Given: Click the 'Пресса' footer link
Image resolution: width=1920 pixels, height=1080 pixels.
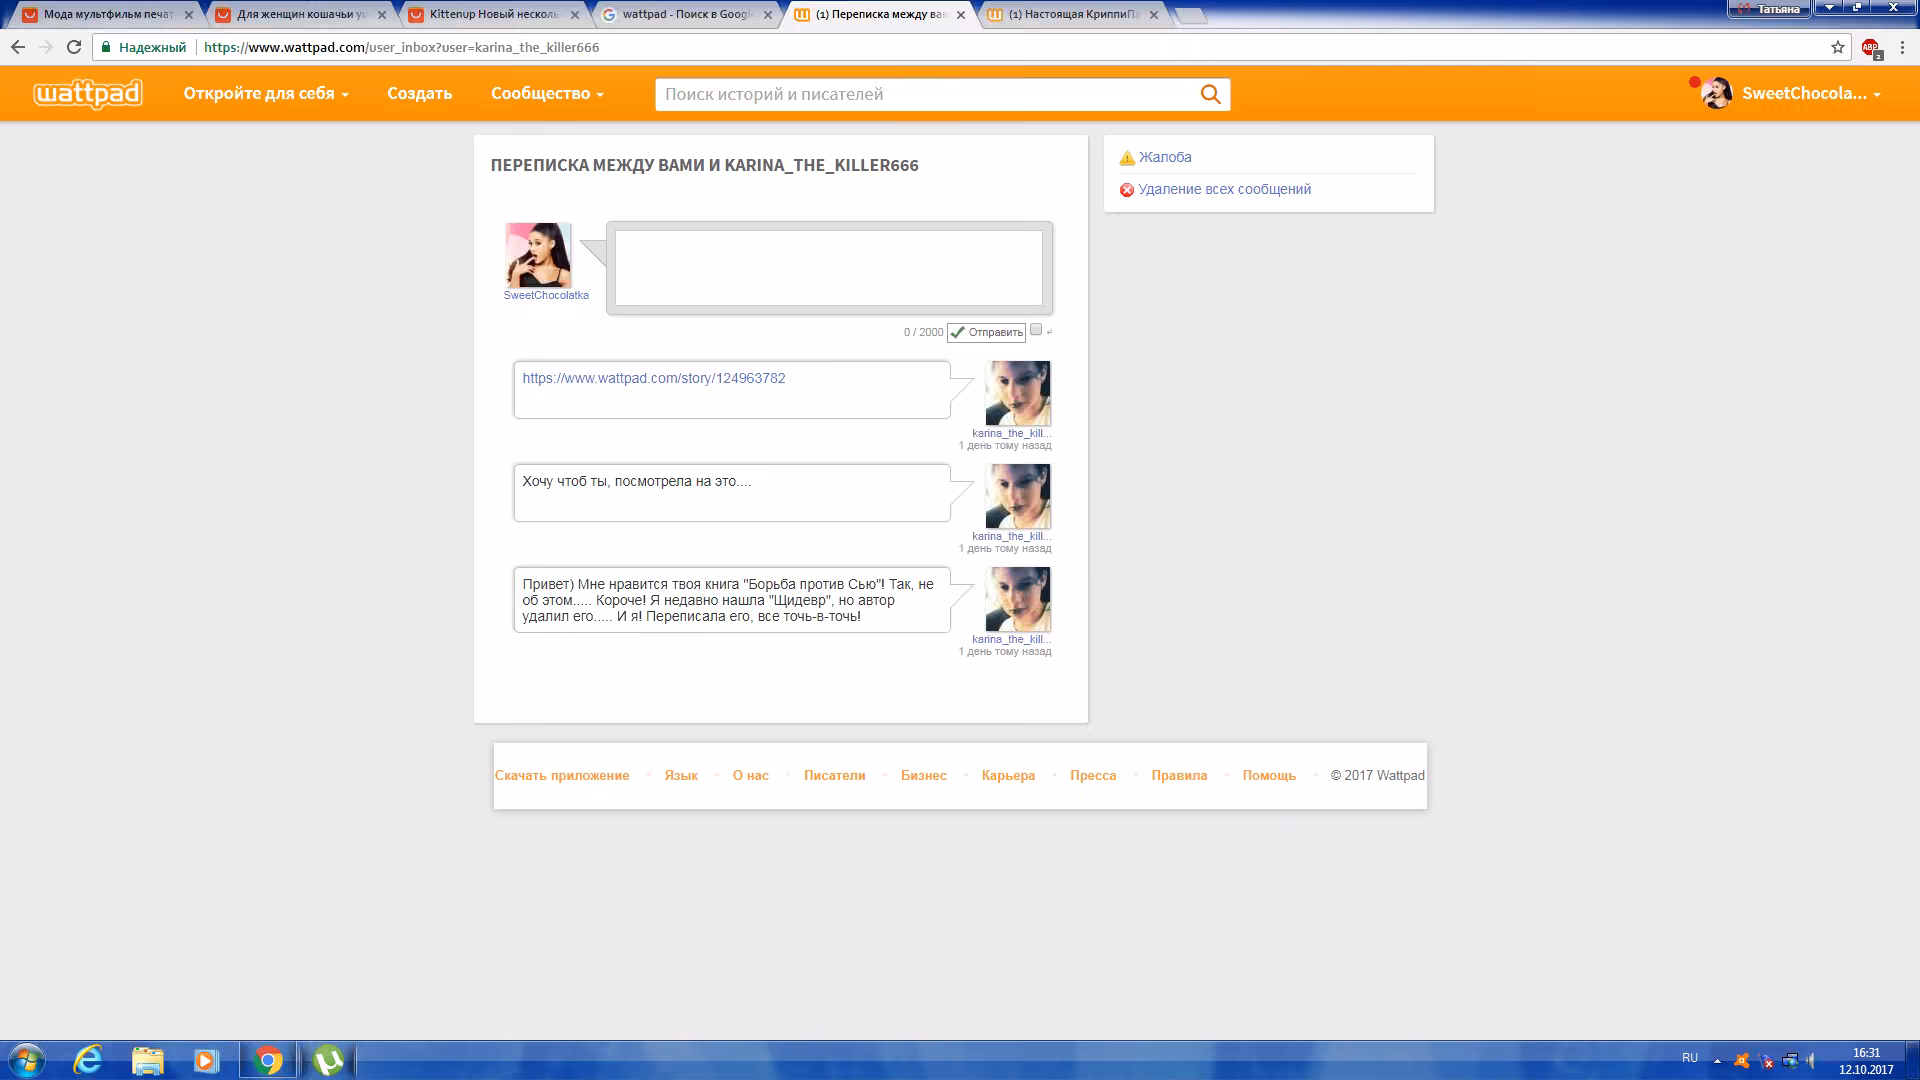Looking at the screenshot, I should pos(1093,776).
